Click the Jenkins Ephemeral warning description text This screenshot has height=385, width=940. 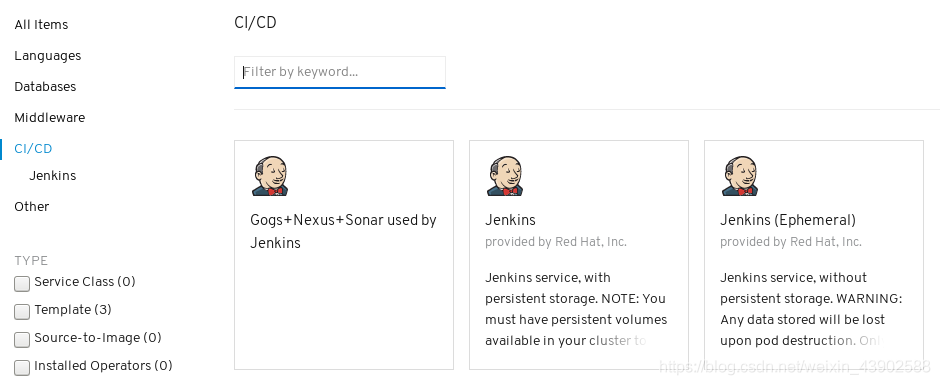pos(811,309)
